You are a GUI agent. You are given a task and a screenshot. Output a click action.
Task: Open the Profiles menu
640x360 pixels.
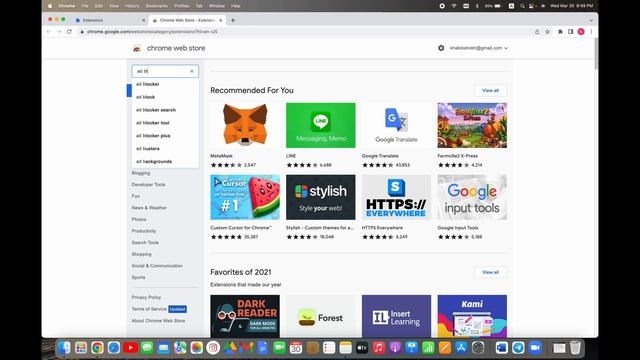coord(182,6)
